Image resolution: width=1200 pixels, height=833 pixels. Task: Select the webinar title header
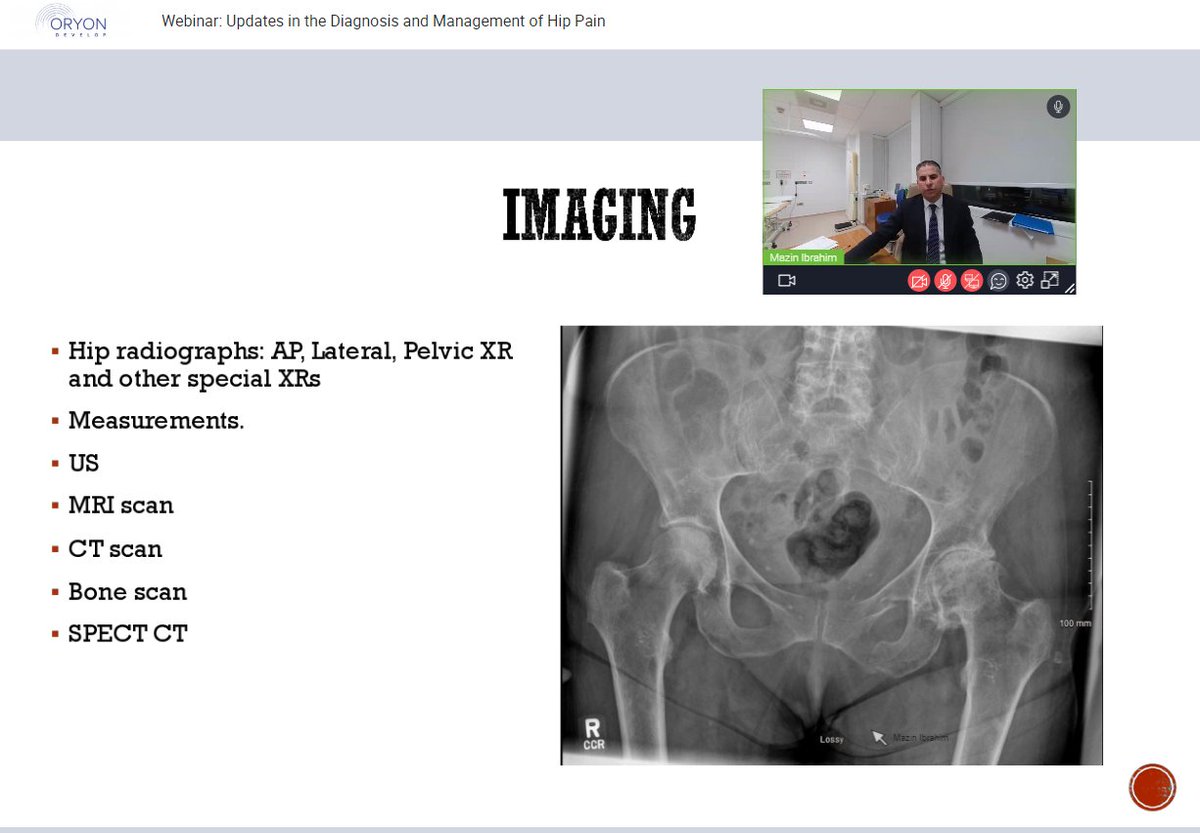384,20
